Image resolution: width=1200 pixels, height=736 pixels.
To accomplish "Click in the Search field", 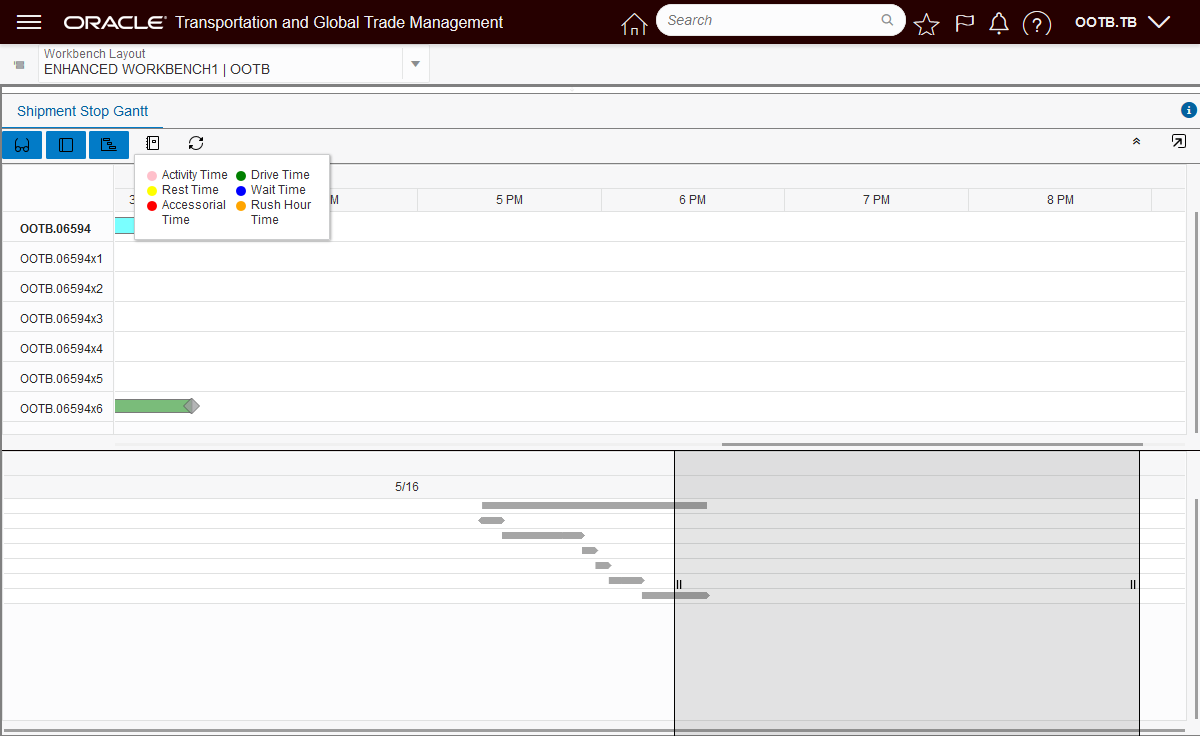I will click(x=772, y=20).
